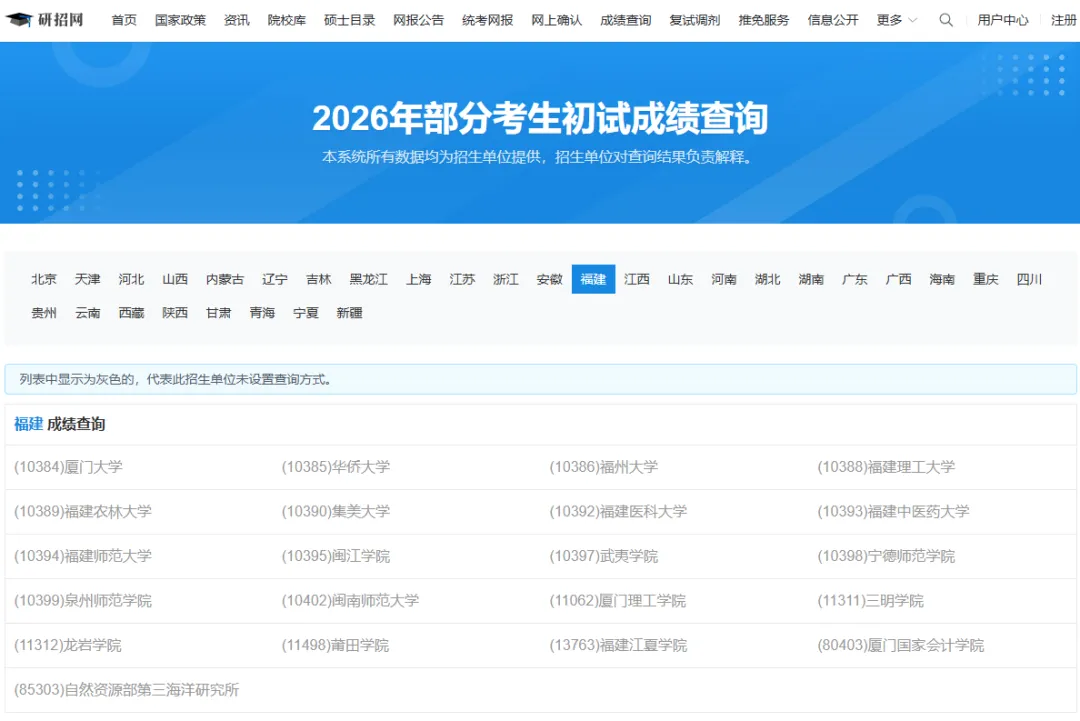Open 资讯 navigation item

click(x=237, y=20)
